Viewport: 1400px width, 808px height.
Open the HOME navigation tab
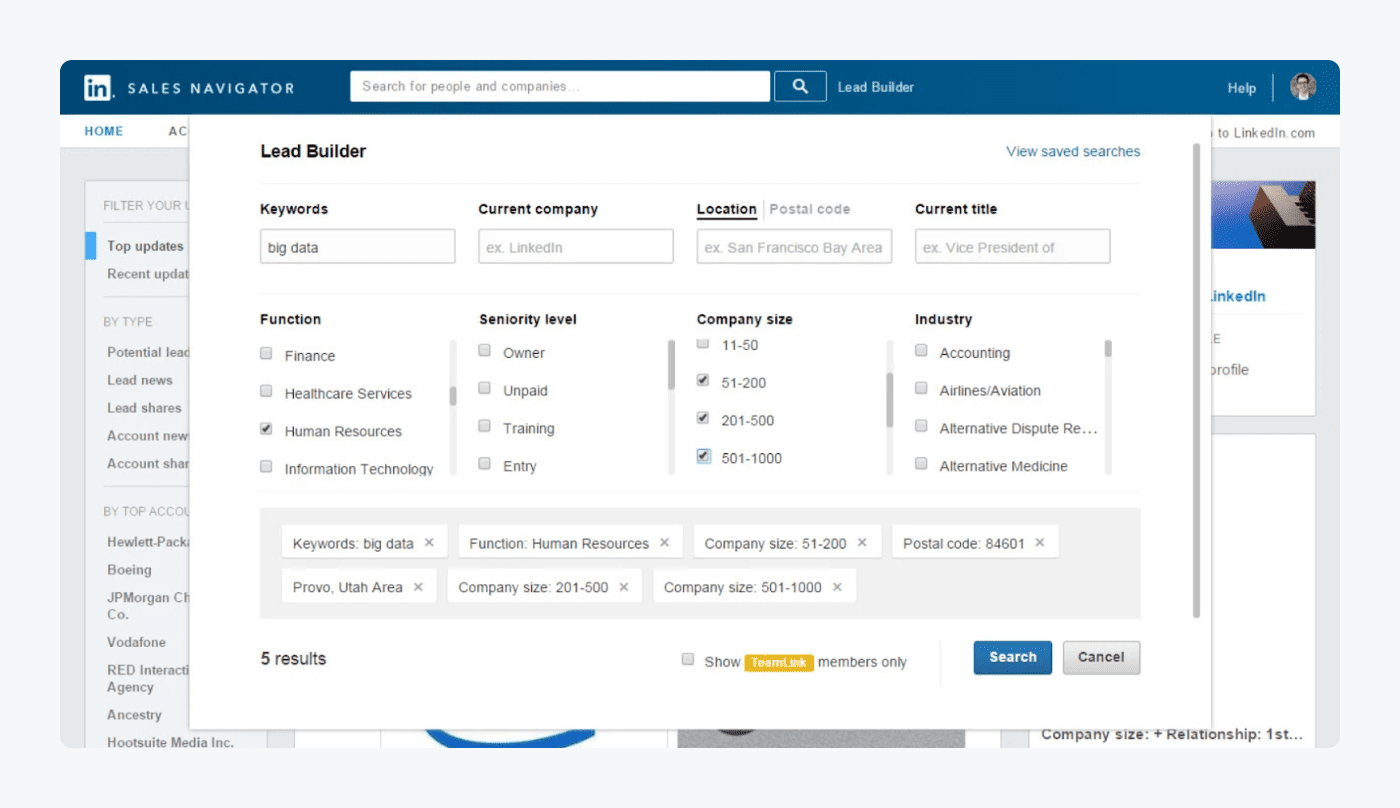[x=104, y=131]
